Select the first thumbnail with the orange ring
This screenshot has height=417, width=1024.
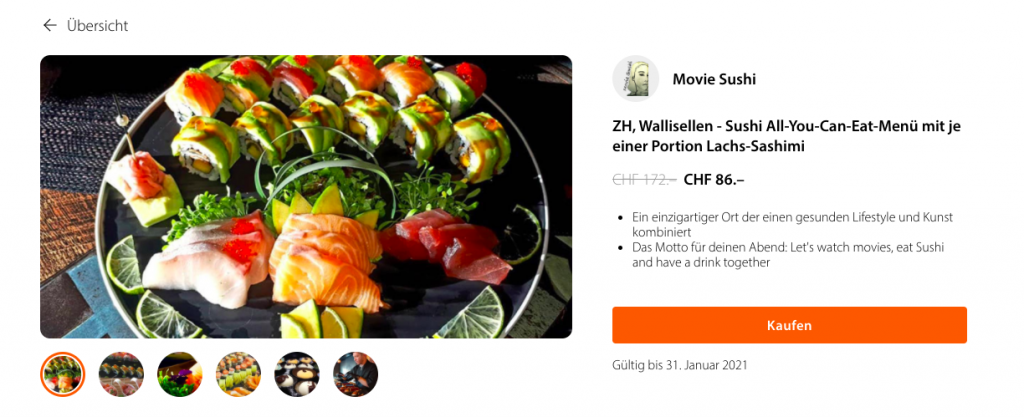click(63, 374)
